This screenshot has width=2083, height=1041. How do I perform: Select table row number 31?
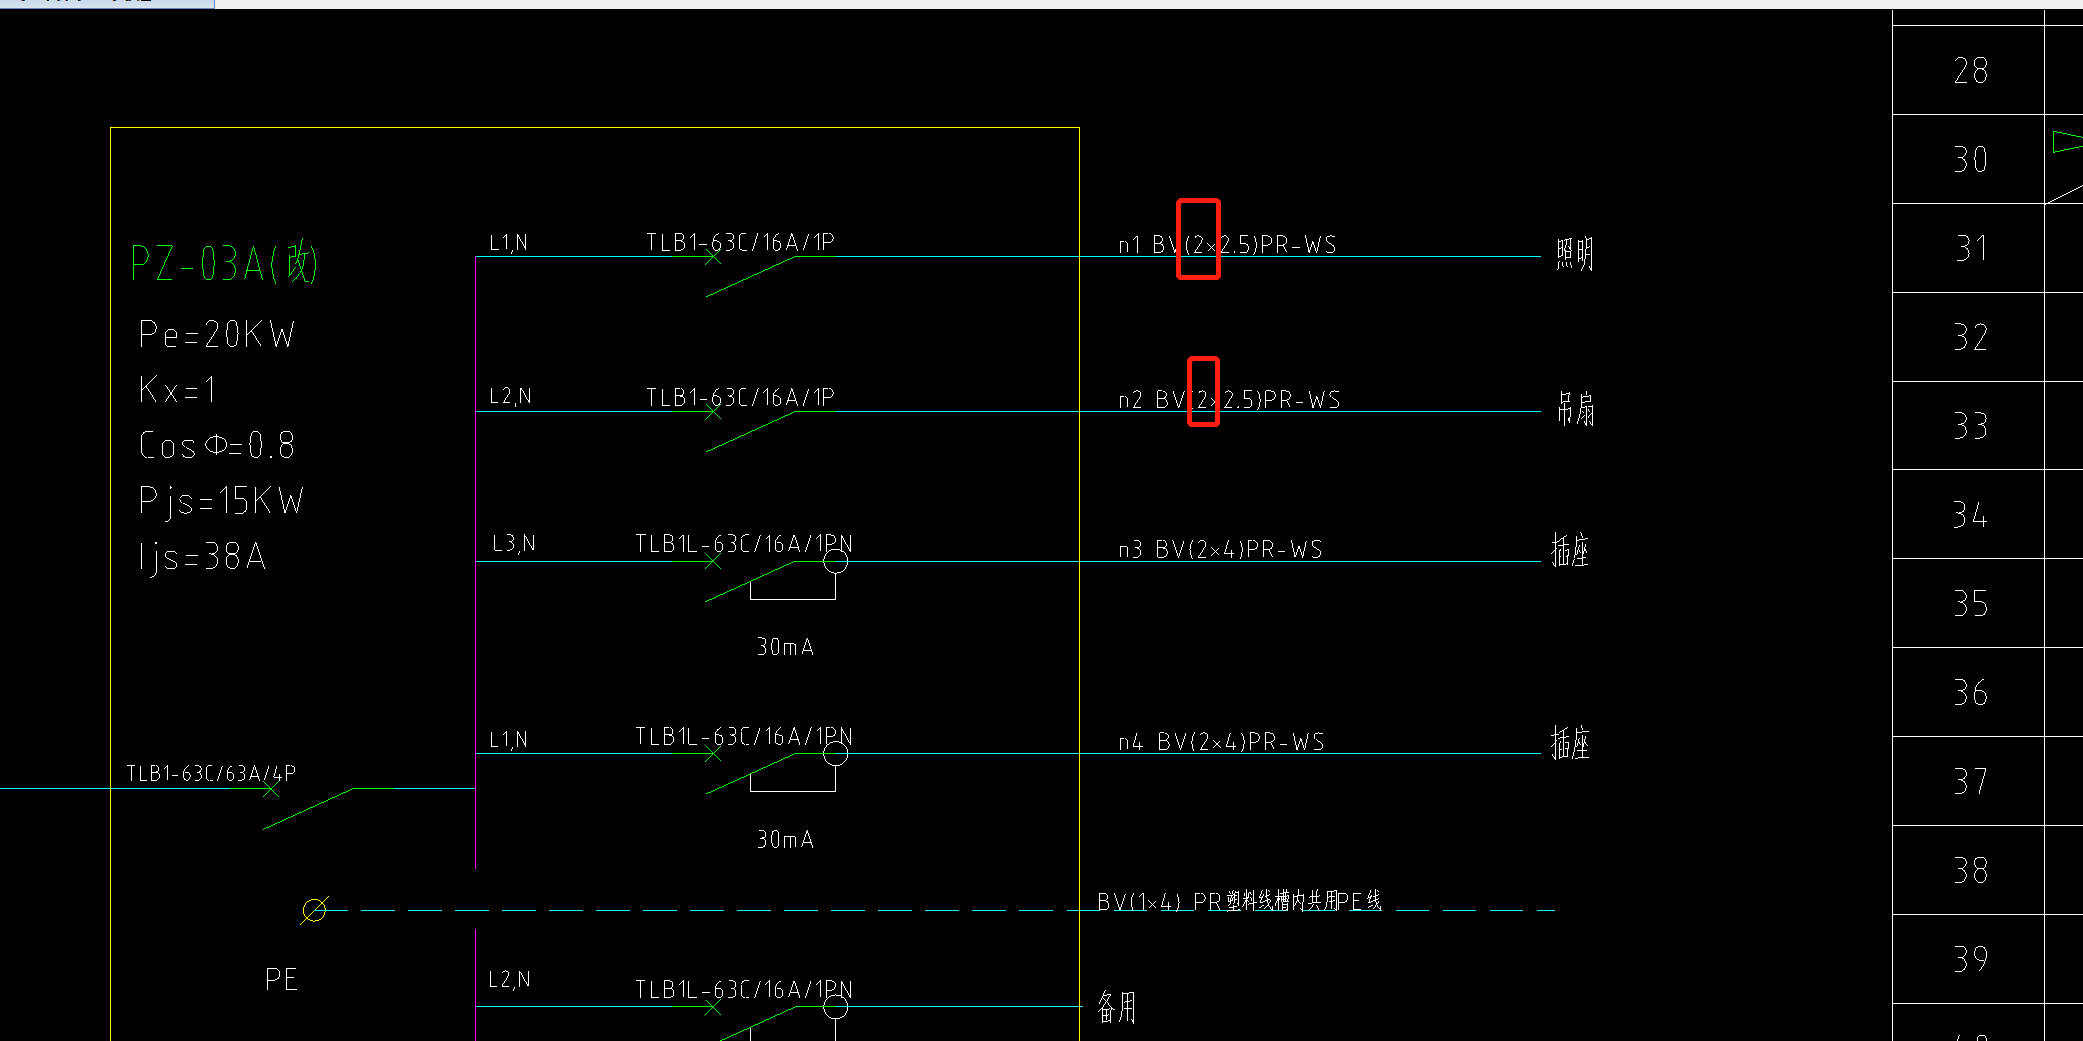1970,249
